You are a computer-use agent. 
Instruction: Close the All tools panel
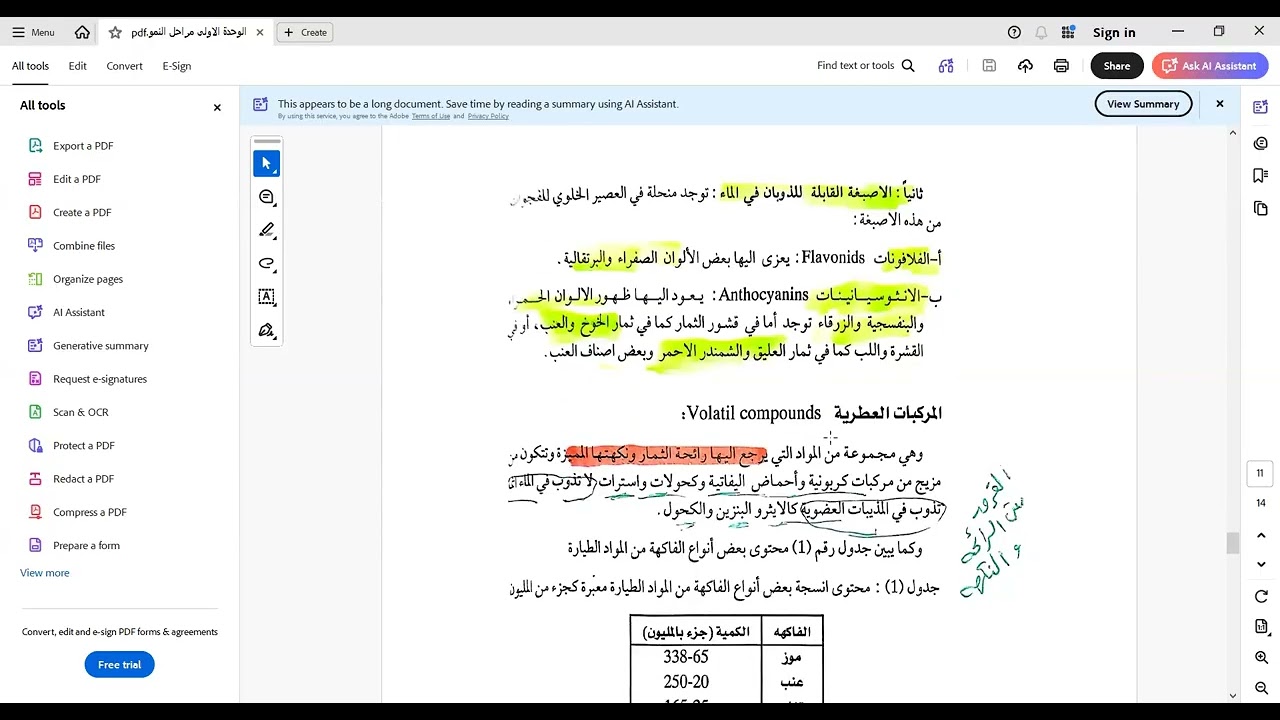pyautogui.click(x=217, y=107)
